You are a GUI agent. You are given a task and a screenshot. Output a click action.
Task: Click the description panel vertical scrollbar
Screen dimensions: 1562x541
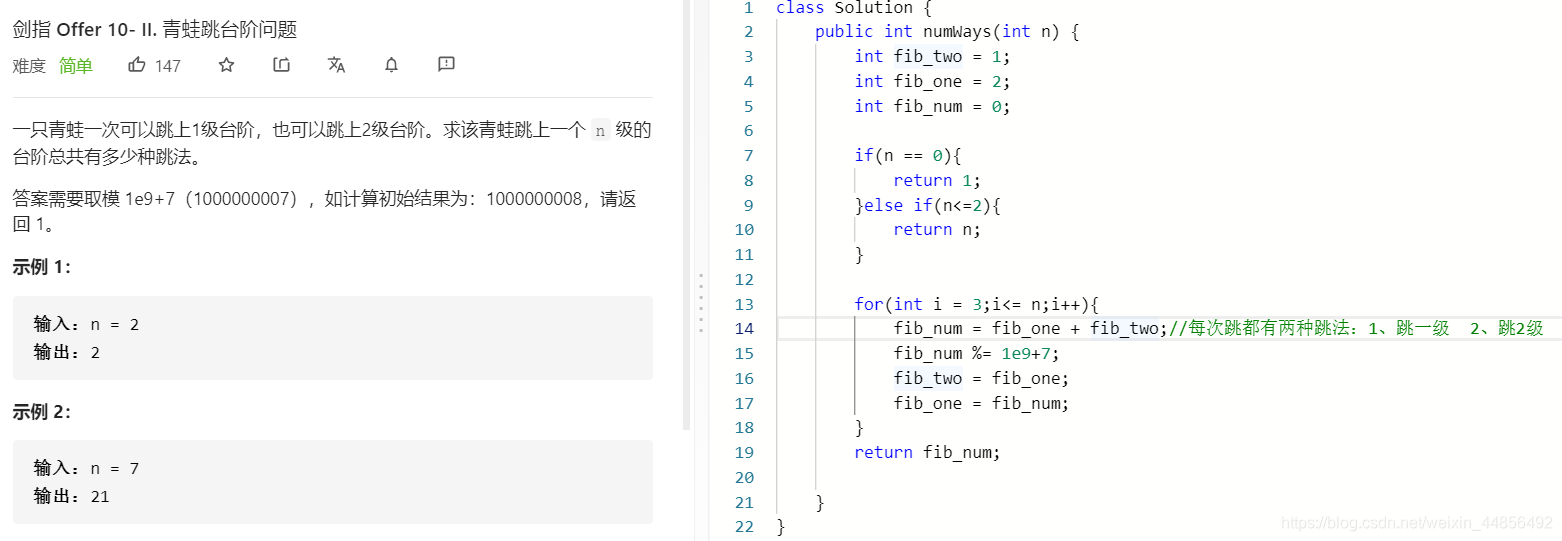[x=686, y=215]
